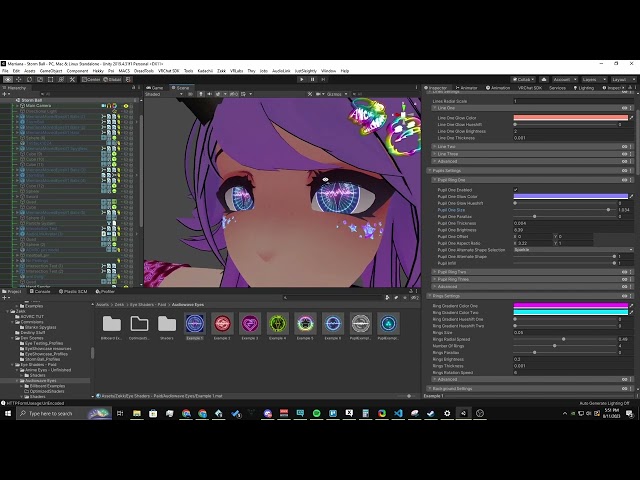Open Pupil One Alternate Shape Selection dropdown
Screen dimensions: 640x480
tap(573, 249)
